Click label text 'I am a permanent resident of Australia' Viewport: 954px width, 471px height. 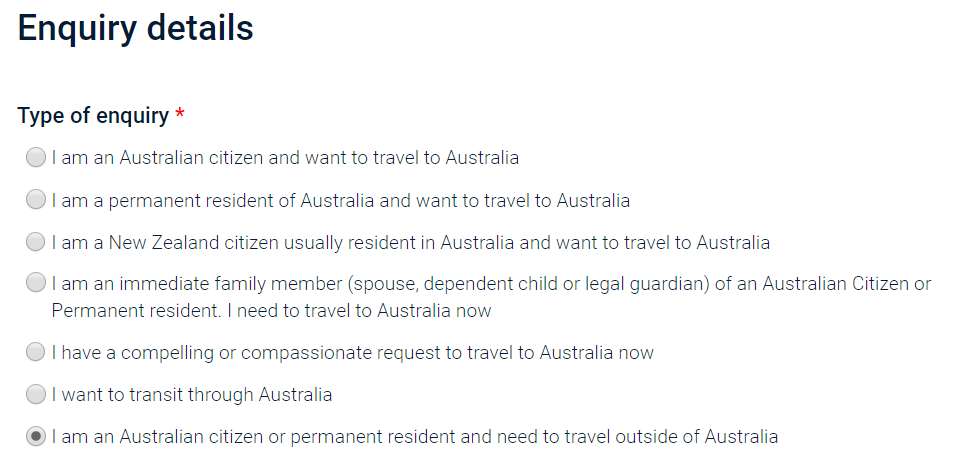pos(213,200)
